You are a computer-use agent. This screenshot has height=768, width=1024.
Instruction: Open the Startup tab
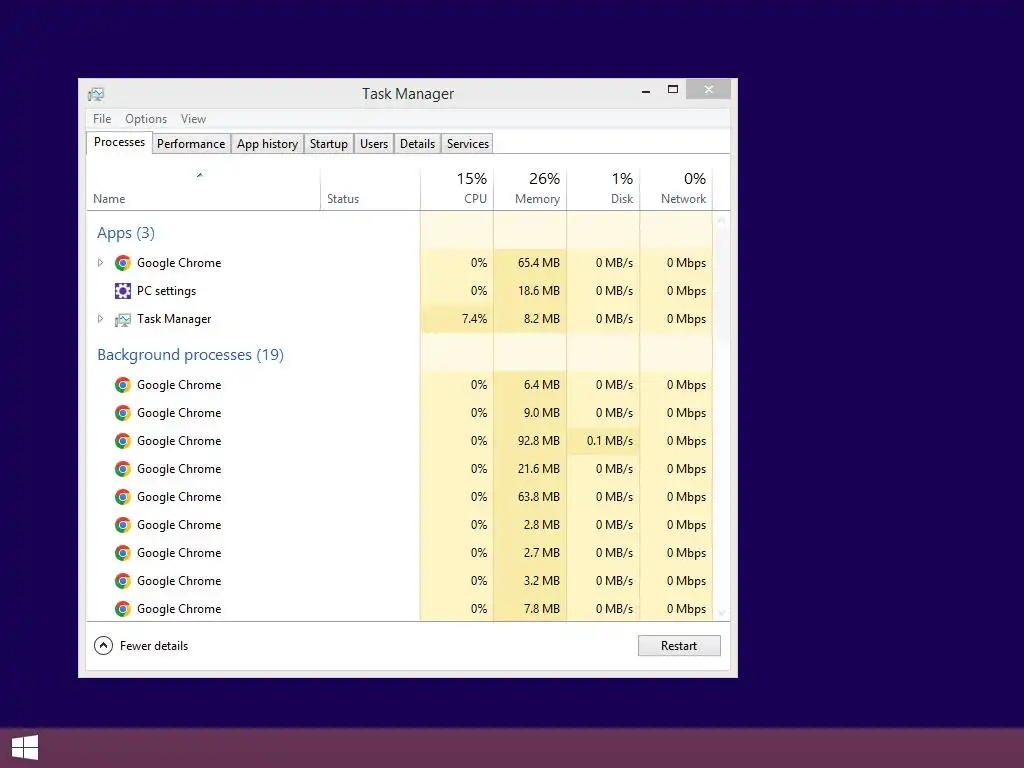coord(328,144)
